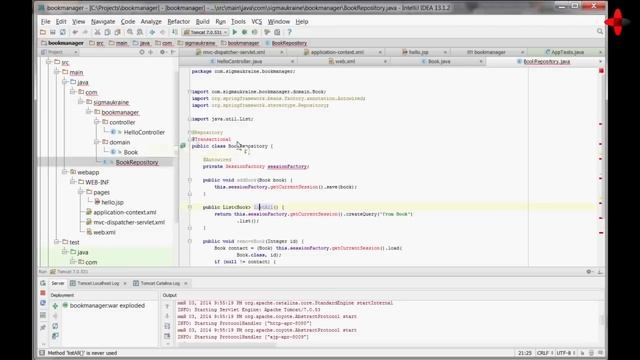Click the Run with Coverage icon
640x360 pixels.
255,32
